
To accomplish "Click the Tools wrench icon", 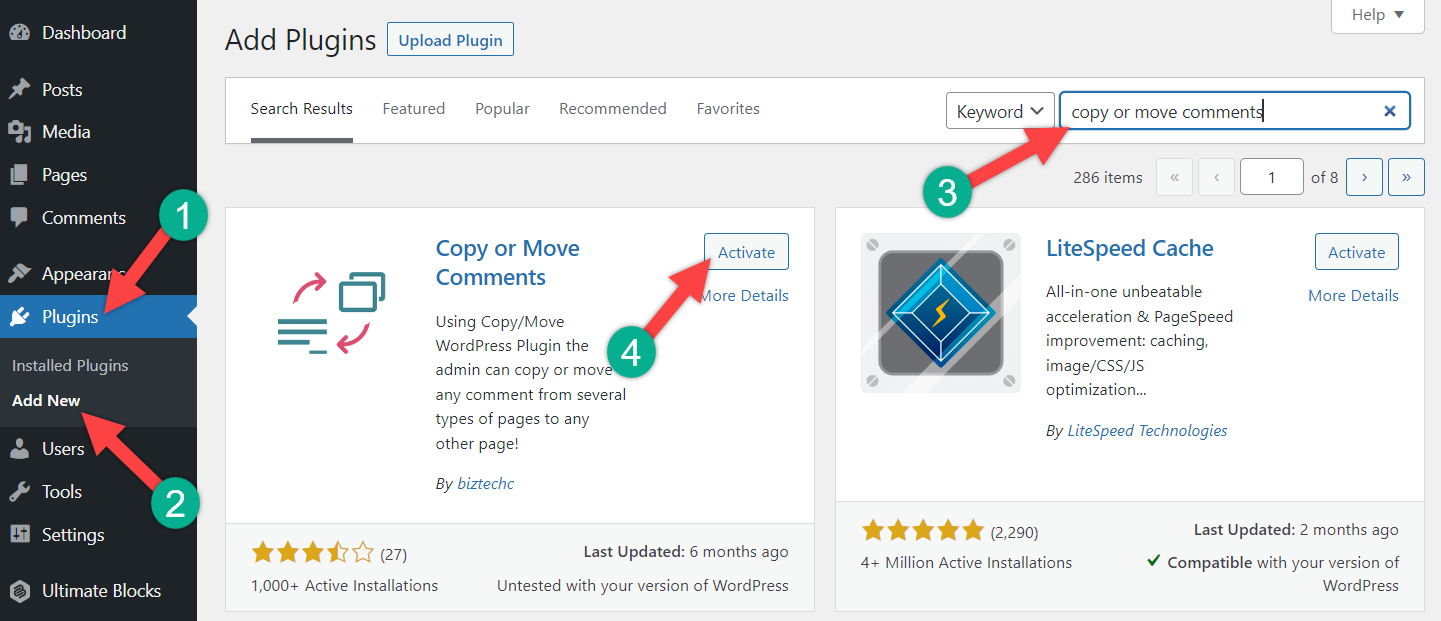I will (19, 491).
